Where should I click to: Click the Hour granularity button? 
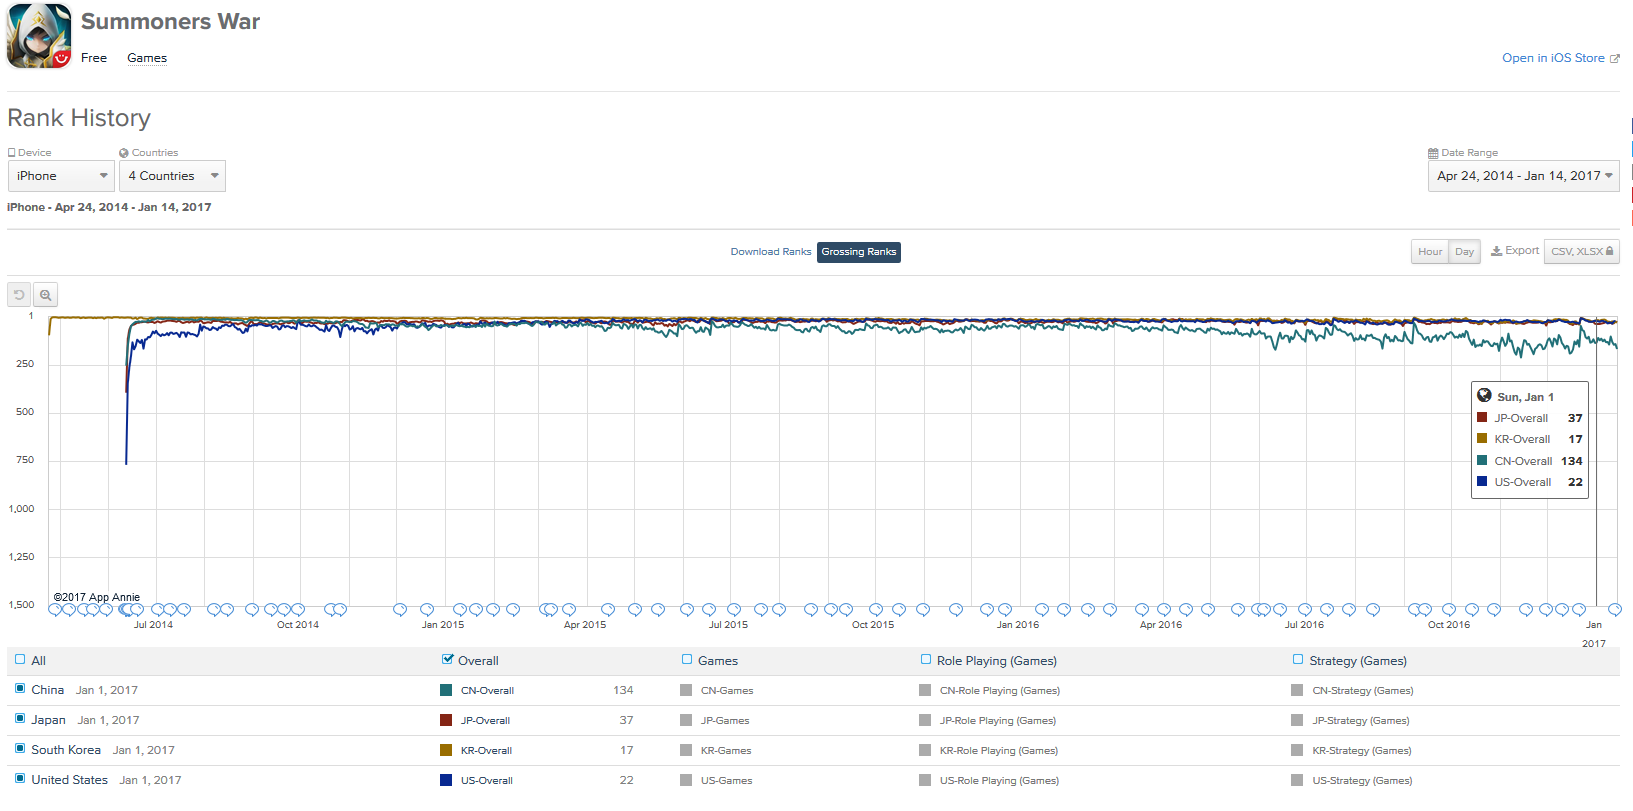1429,252
